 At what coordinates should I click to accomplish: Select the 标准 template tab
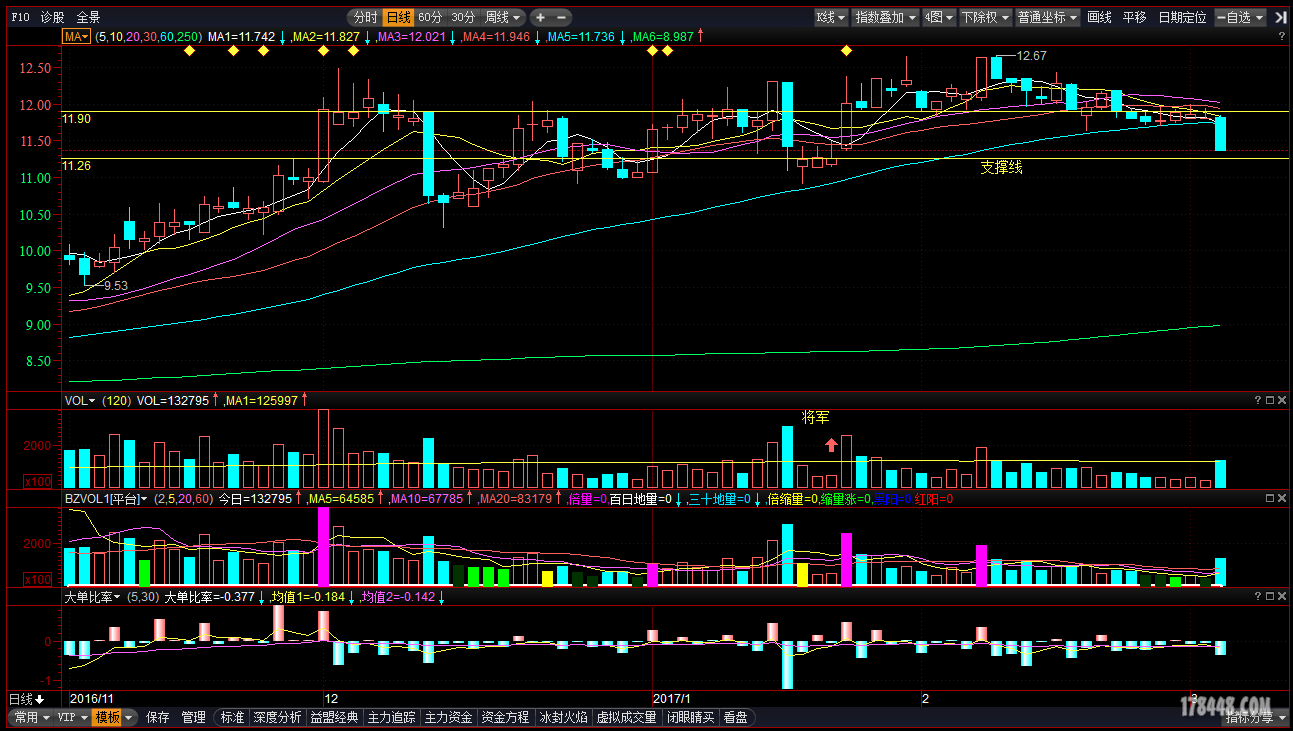pyautogui.click(x=232, y=717)
